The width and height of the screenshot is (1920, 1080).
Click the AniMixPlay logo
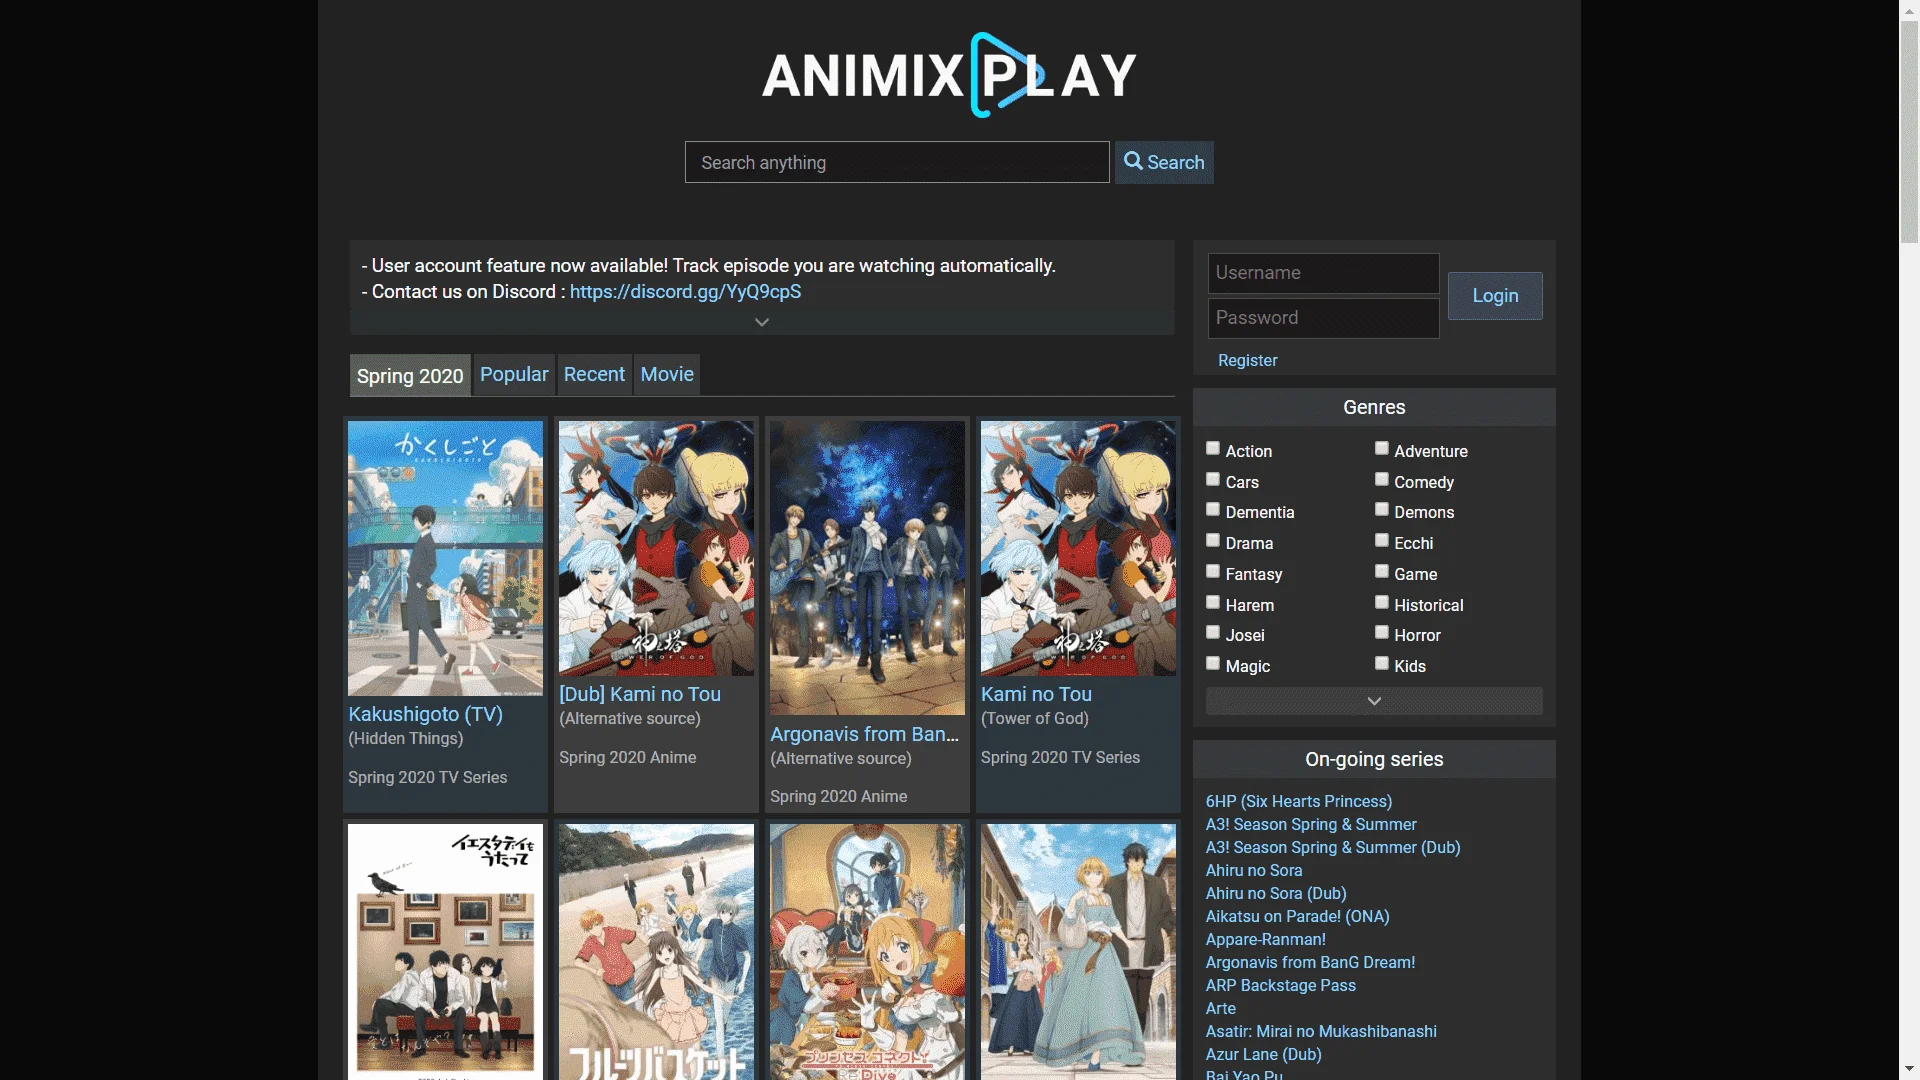point(949,75)
